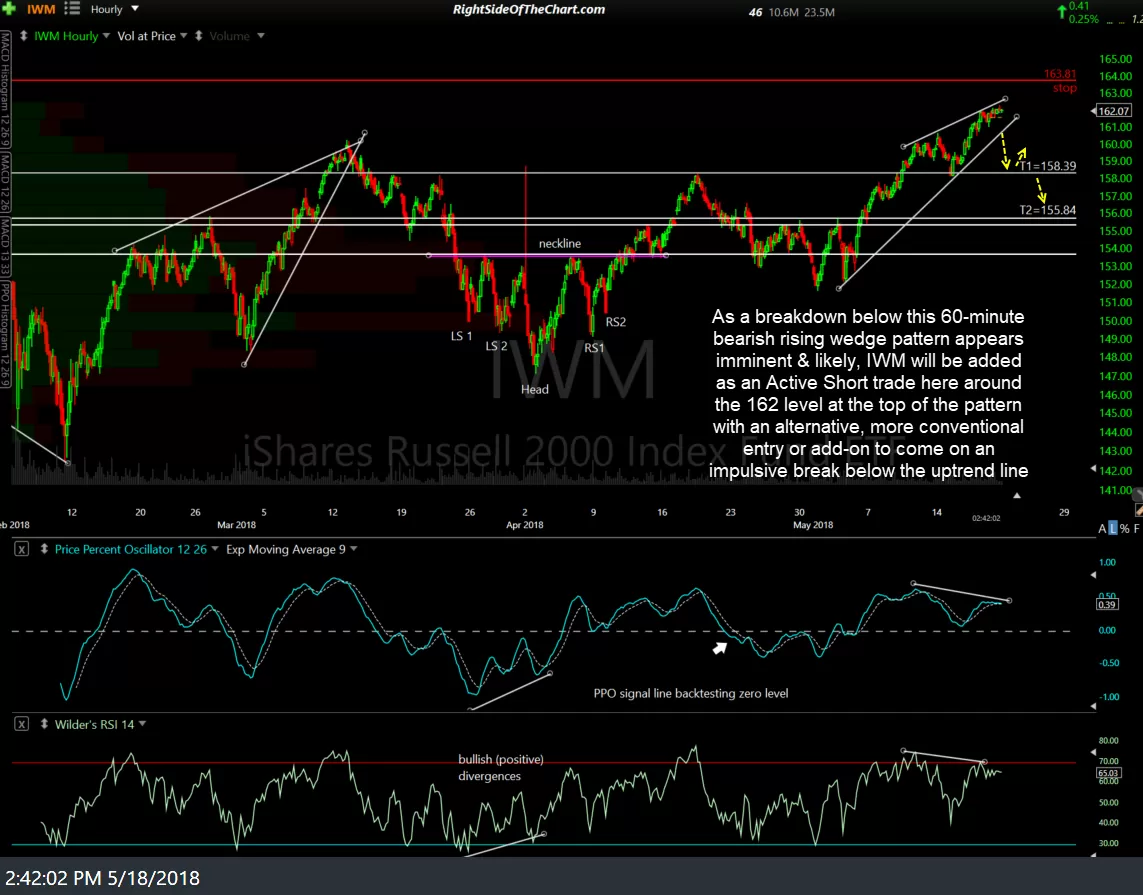Click the IWM Hourly plot label

pyautogui.click(x=66, y=36)
